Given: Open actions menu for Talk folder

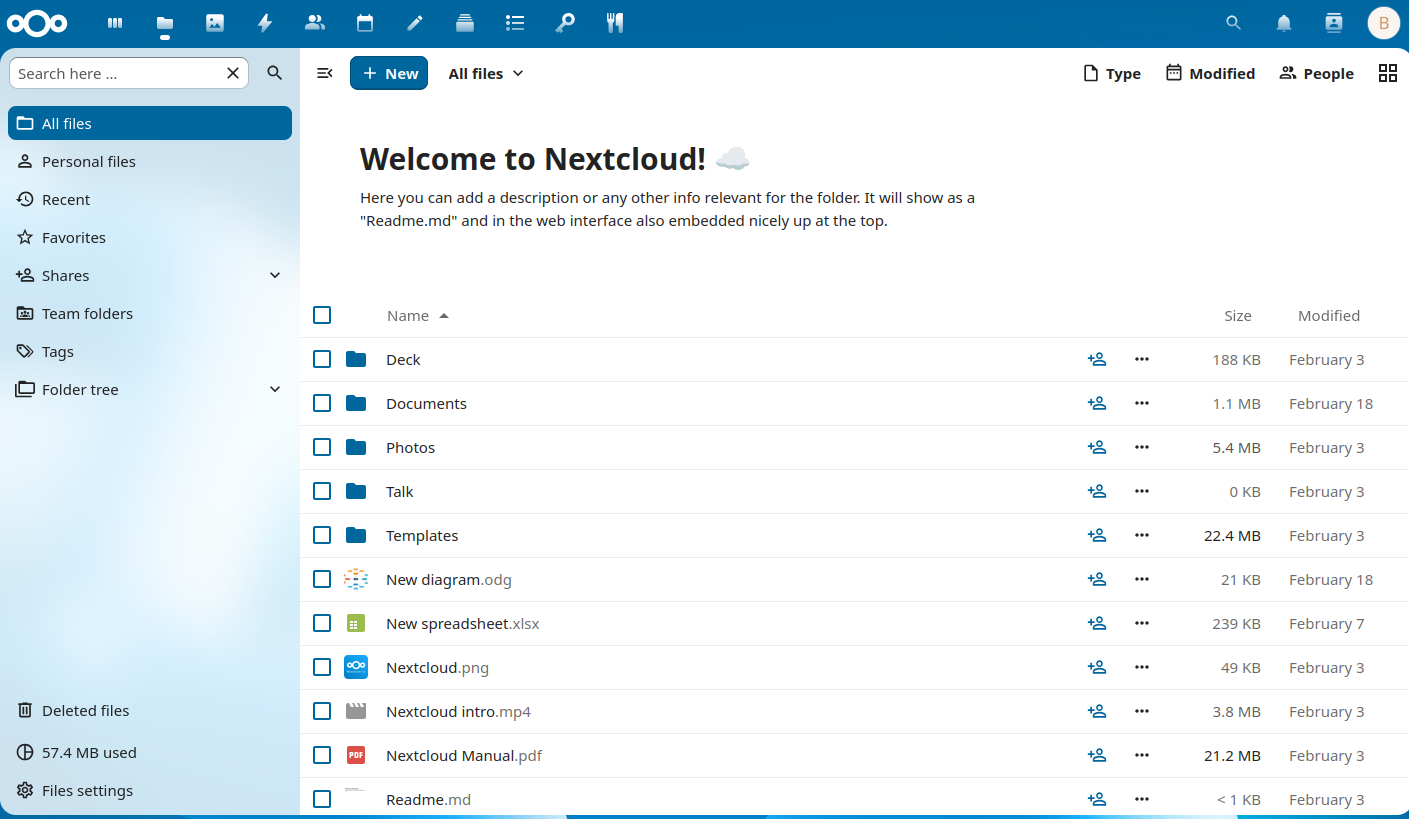Looking at the screenshot, I should click(x=1142, y=491).
